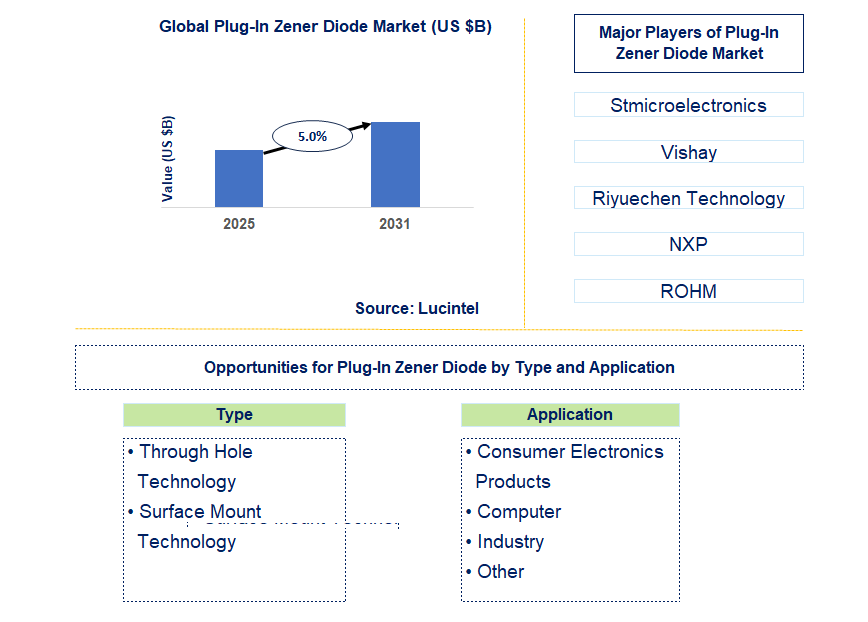Image resolution: width=868 pixels, height=622 pixels.
Task: Click the 'Through Hole Technology' bullet item
Action: coord(190,466)
